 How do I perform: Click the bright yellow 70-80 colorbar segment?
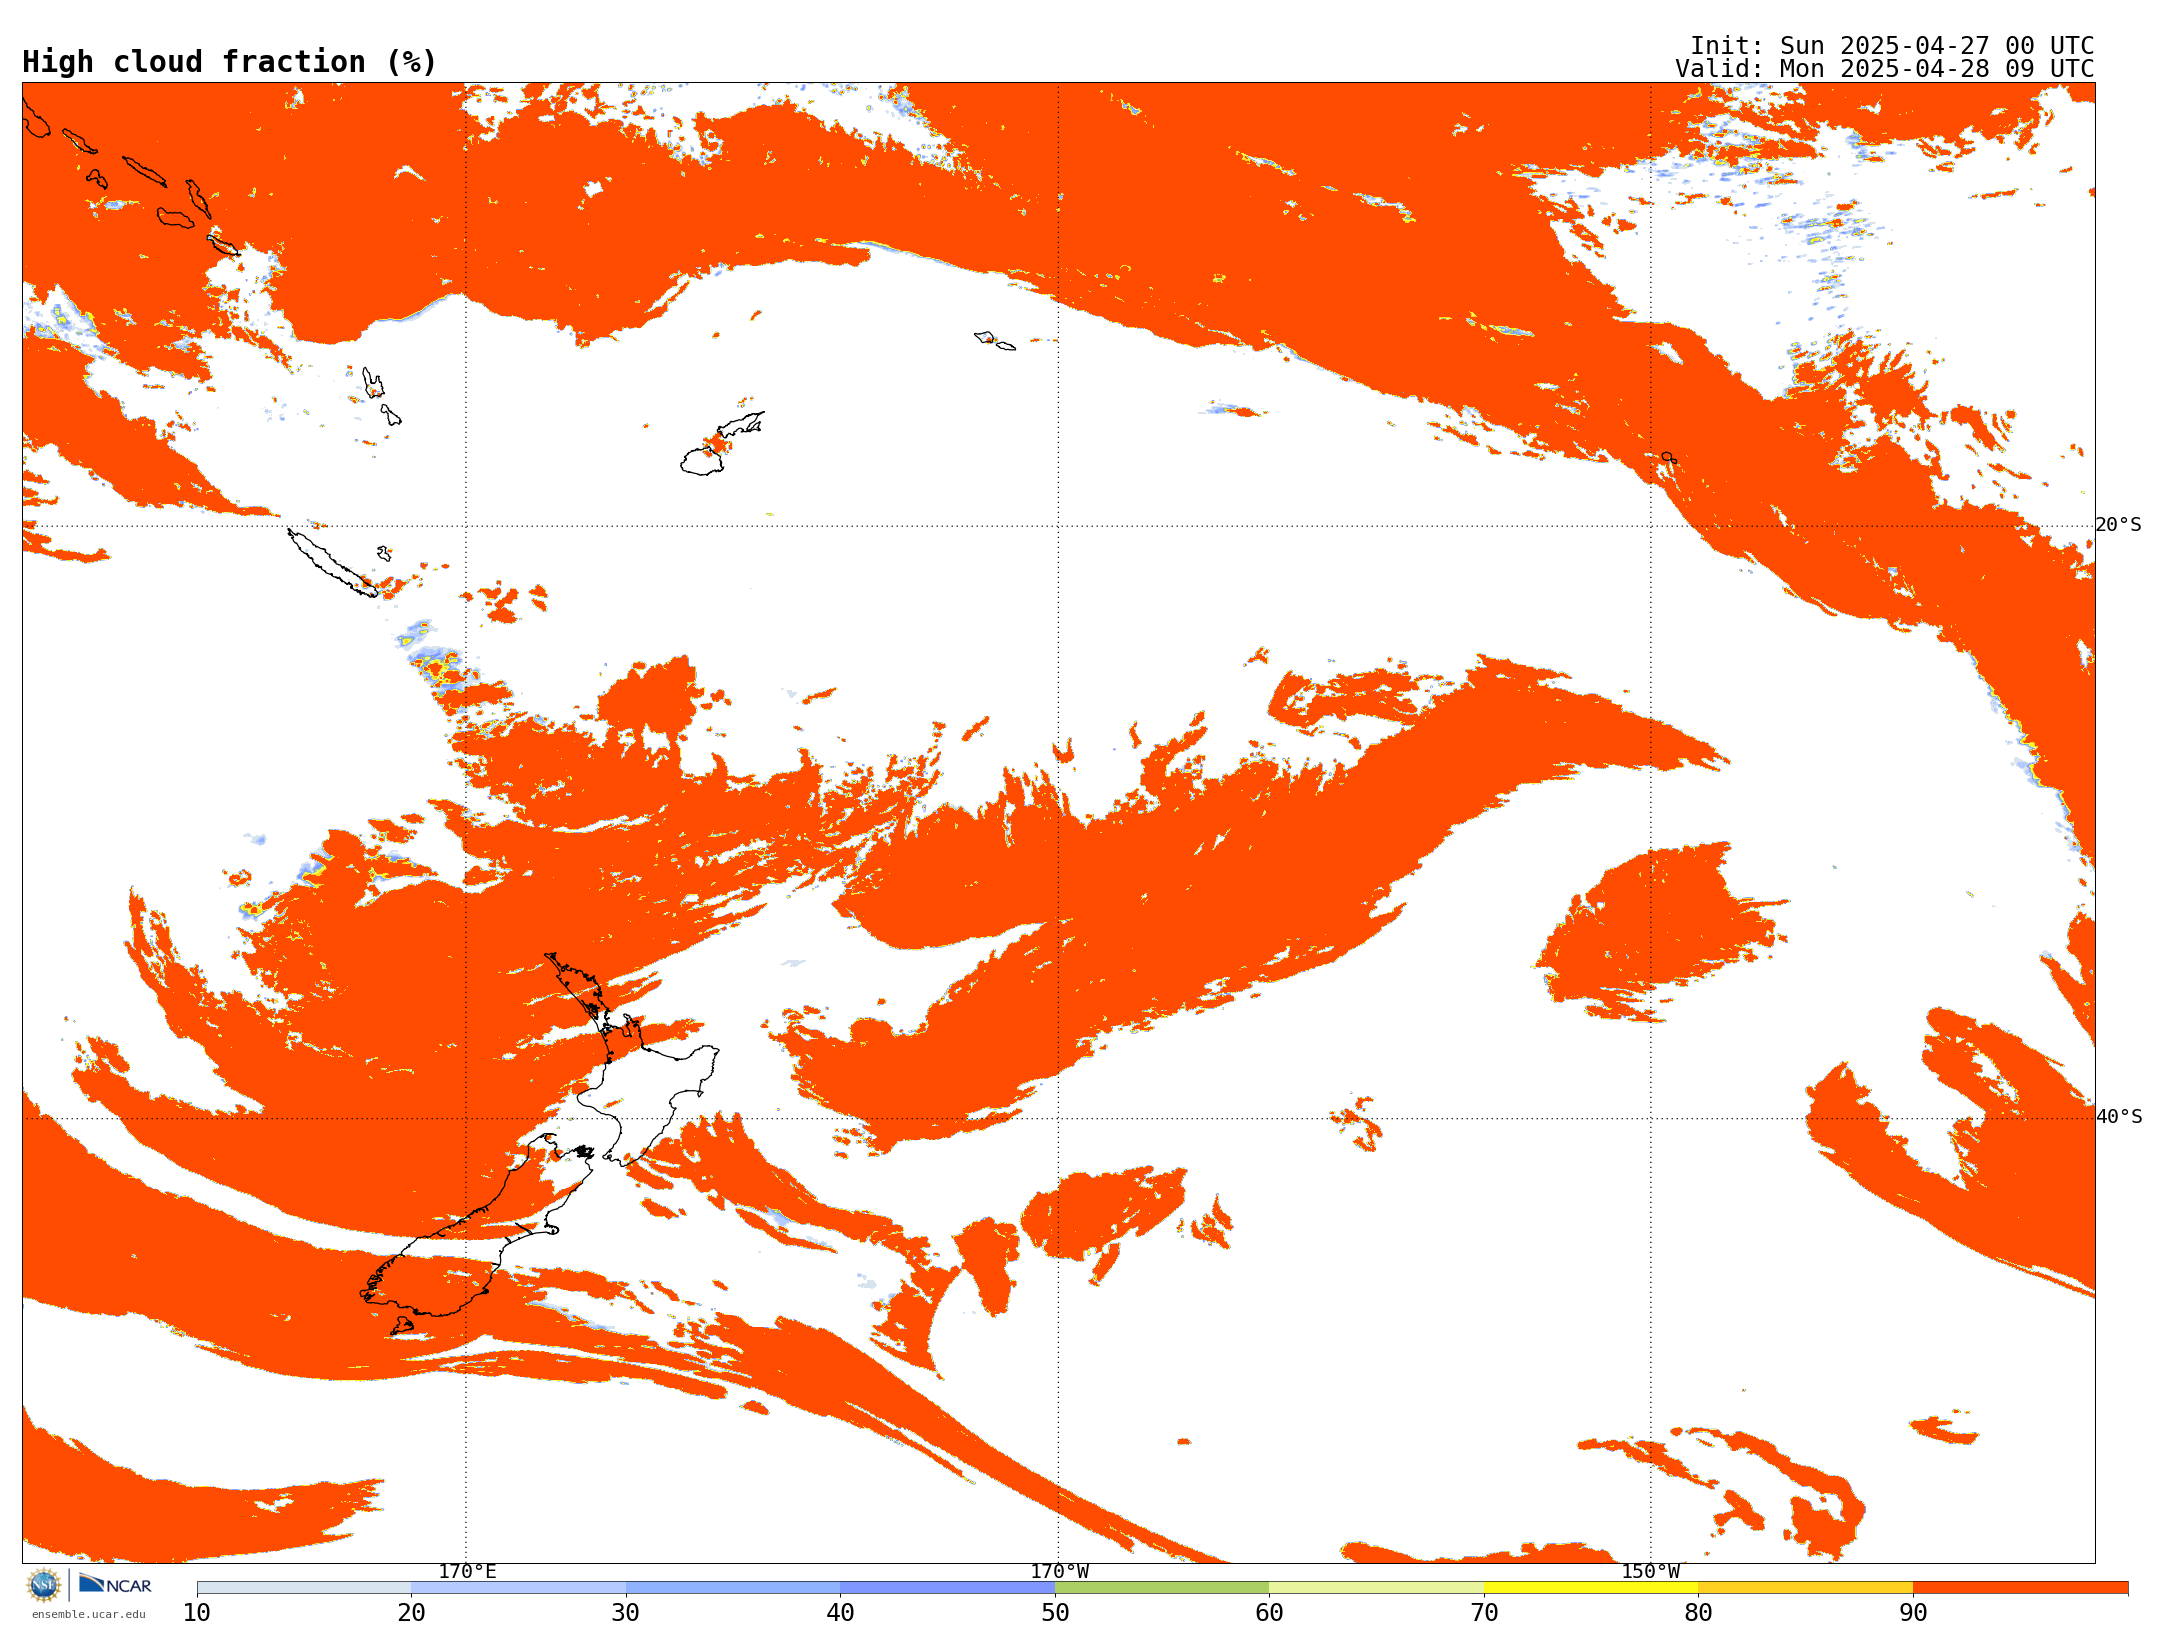[x=1591, y=1588]
